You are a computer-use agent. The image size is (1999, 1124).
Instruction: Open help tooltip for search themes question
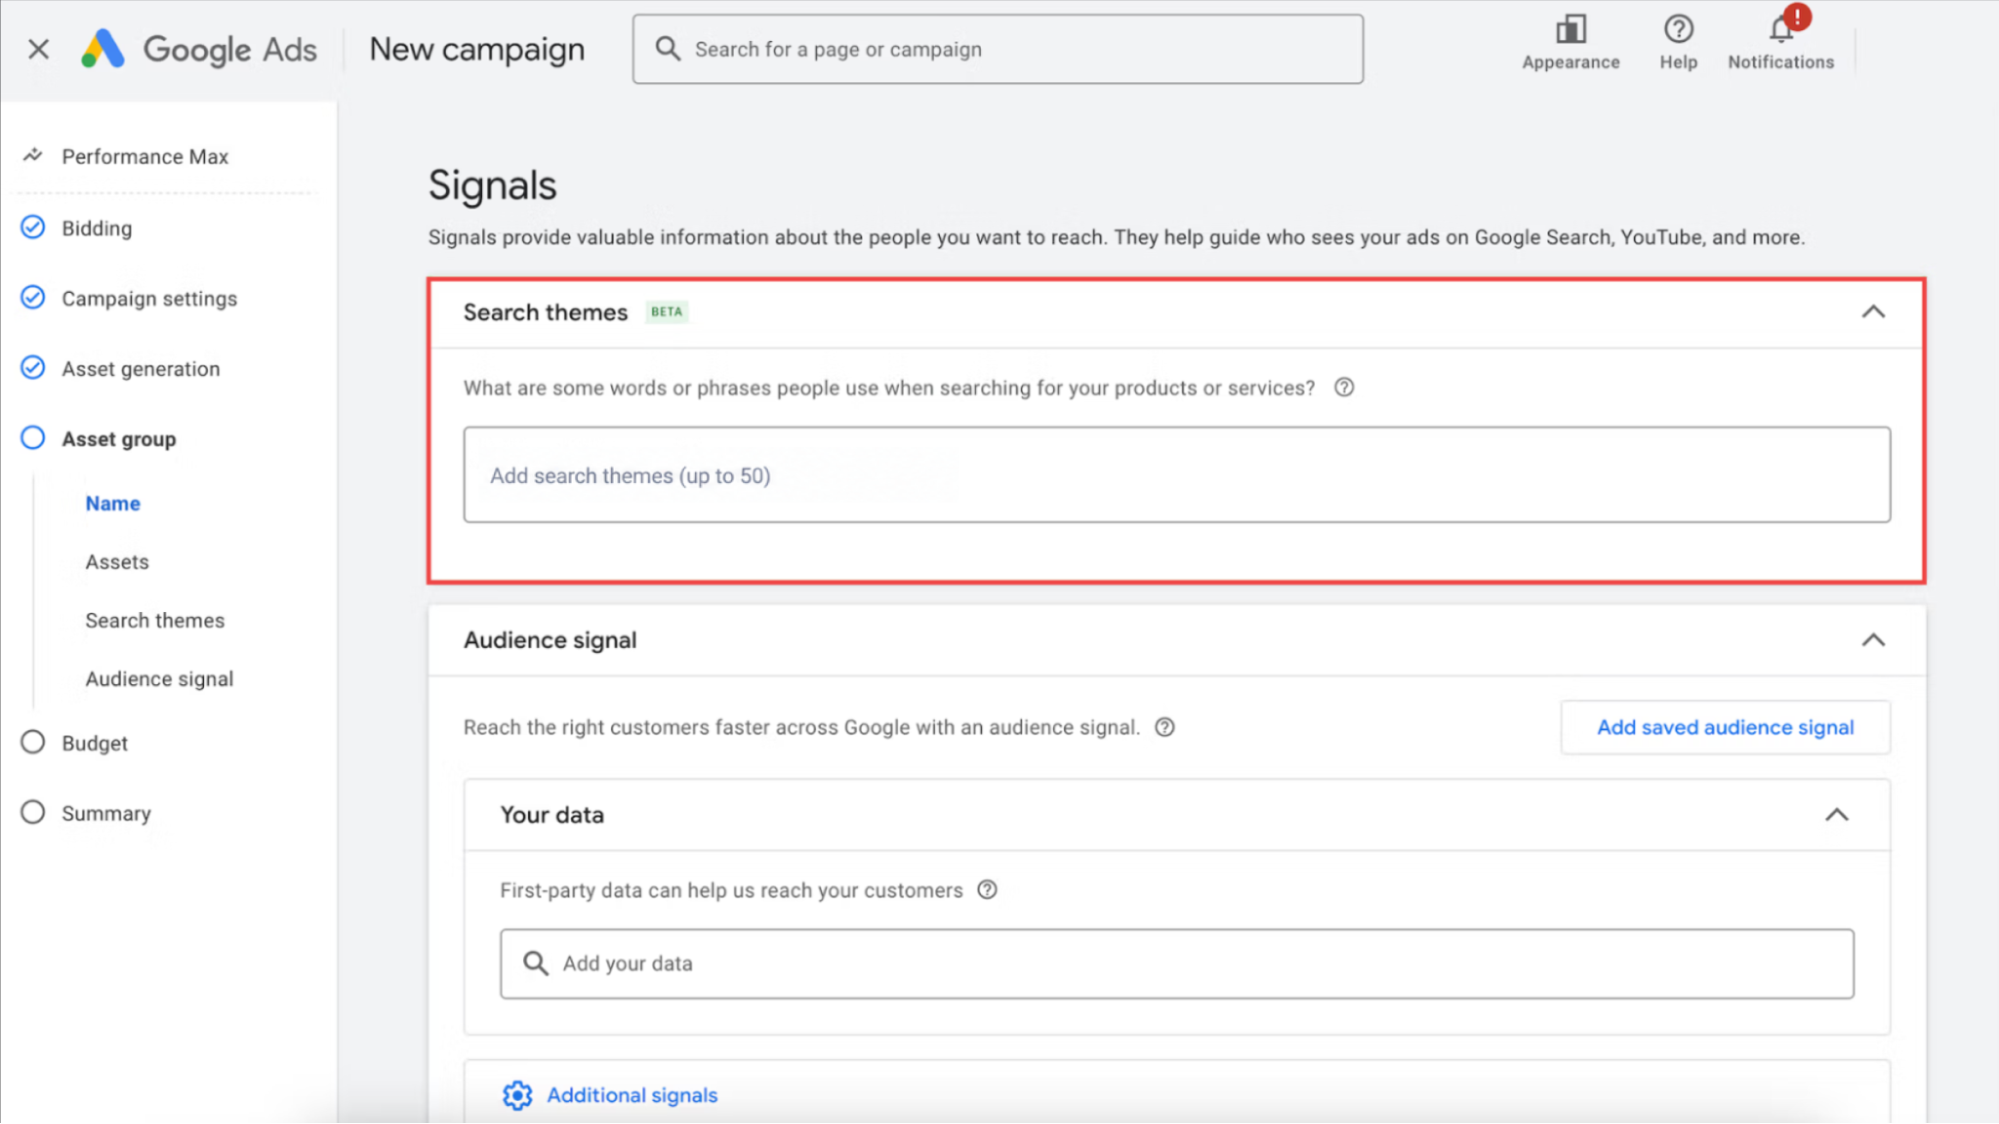[1344, 387]
